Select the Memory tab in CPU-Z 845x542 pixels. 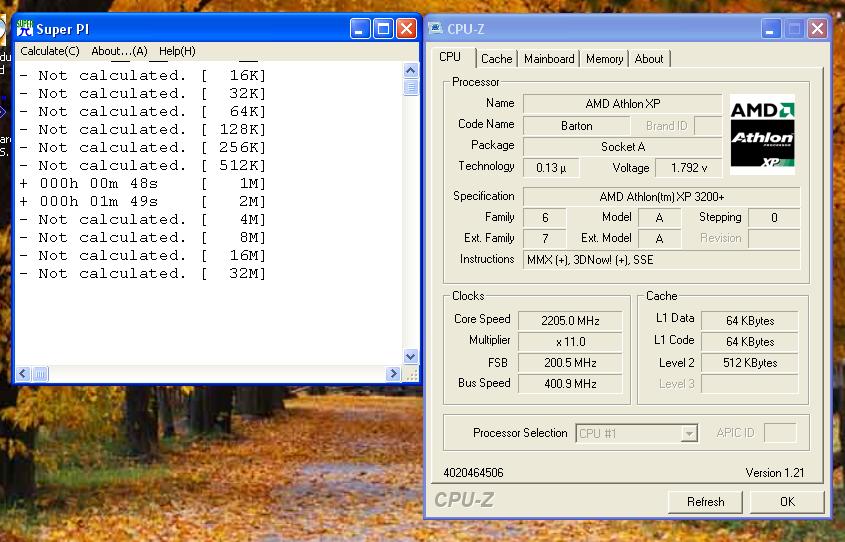pos(604,59)
